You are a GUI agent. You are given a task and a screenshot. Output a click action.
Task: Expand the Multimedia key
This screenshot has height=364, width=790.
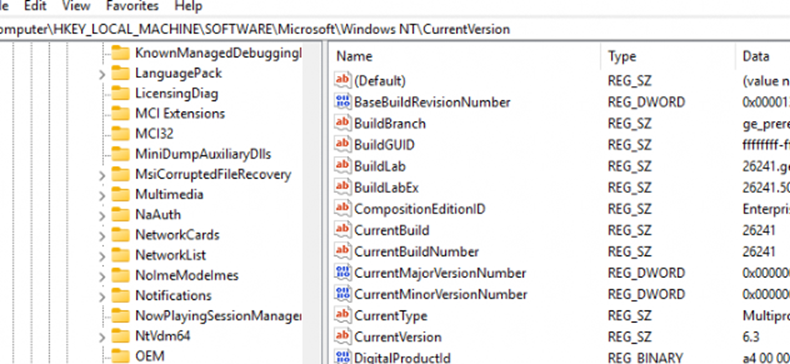tap(102, 196)
